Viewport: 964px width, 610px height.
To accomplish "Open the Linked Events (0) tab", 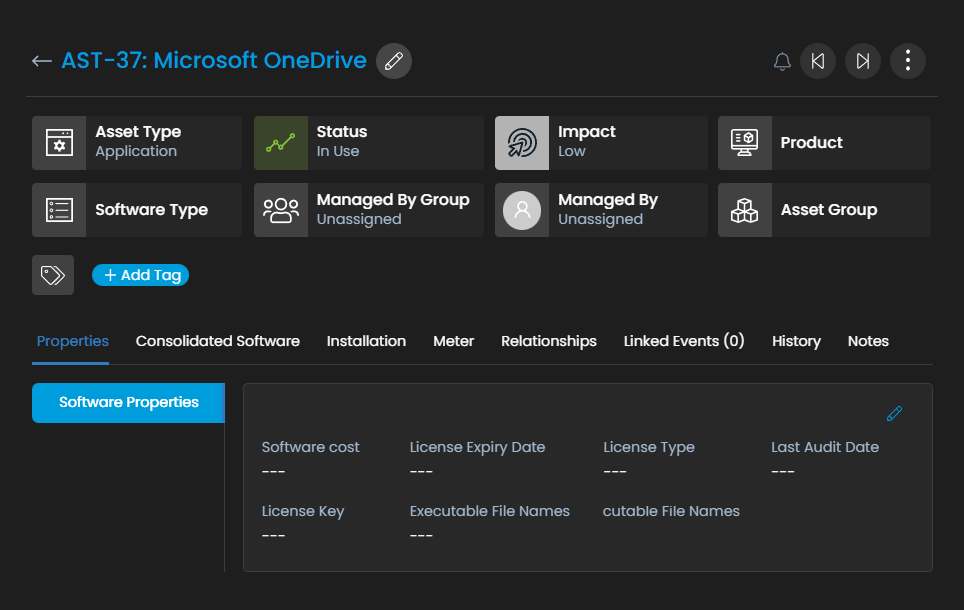I will coord(684,341).
